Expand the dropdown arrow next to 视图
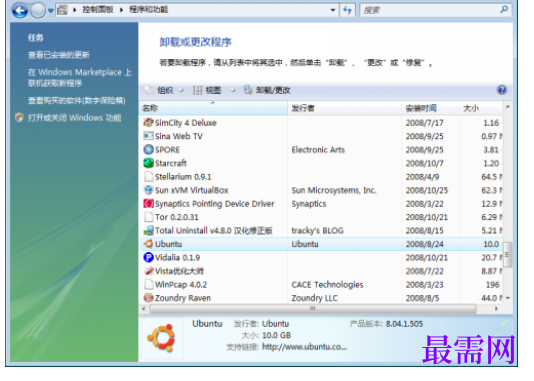This screenshot has height=381, width=534. pos(233,91)
